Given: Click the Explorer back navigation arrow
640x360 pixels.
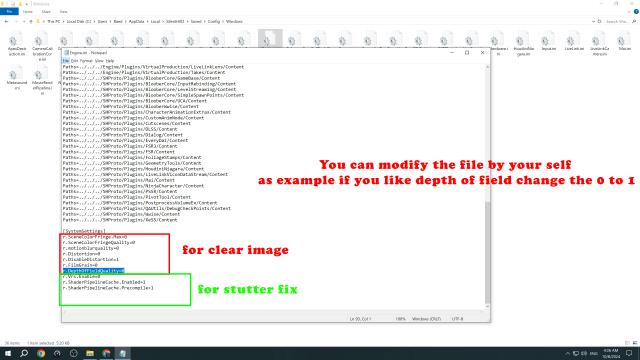Looking at the screenshot, I should [7, 21].
